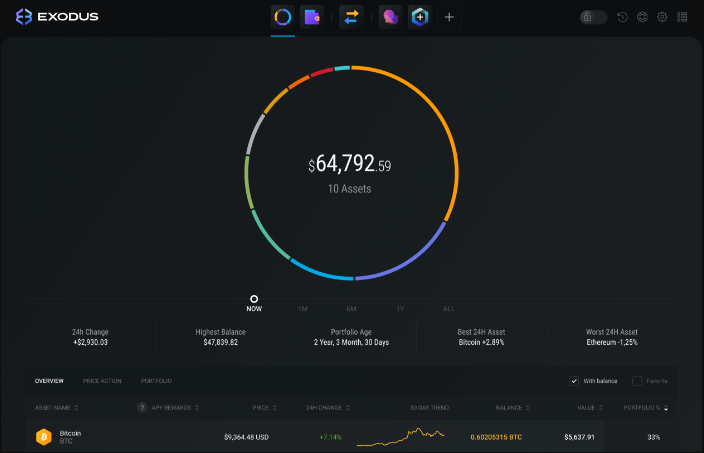Click Best 24H Asset Bitcoin +2.89%
704x453 pixels.
[x=481, y=337]
